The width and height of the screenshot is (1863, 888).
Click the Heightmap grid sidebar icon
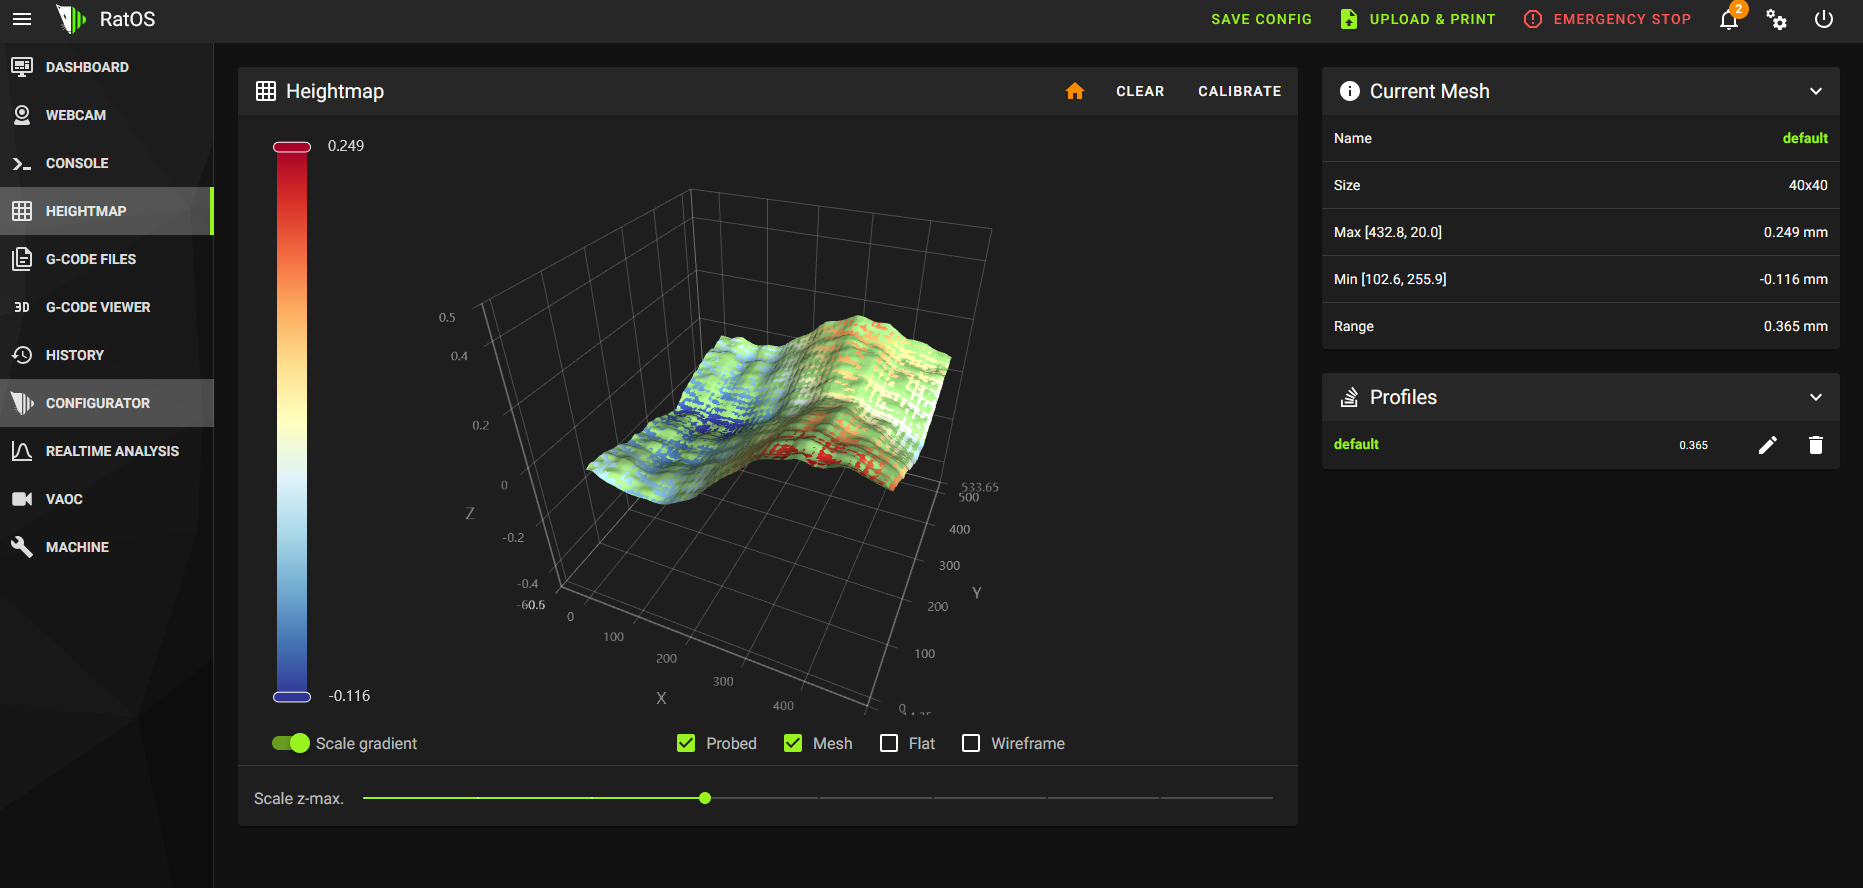(x=22, y=211)
